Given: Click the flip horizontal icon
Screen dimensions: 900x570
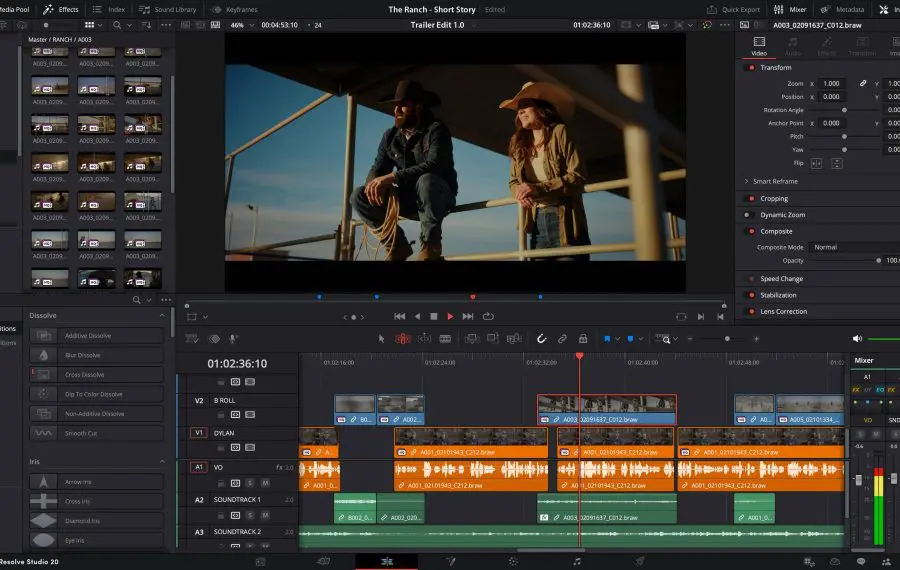Looking at the screenshot, I should coord(816,164).
